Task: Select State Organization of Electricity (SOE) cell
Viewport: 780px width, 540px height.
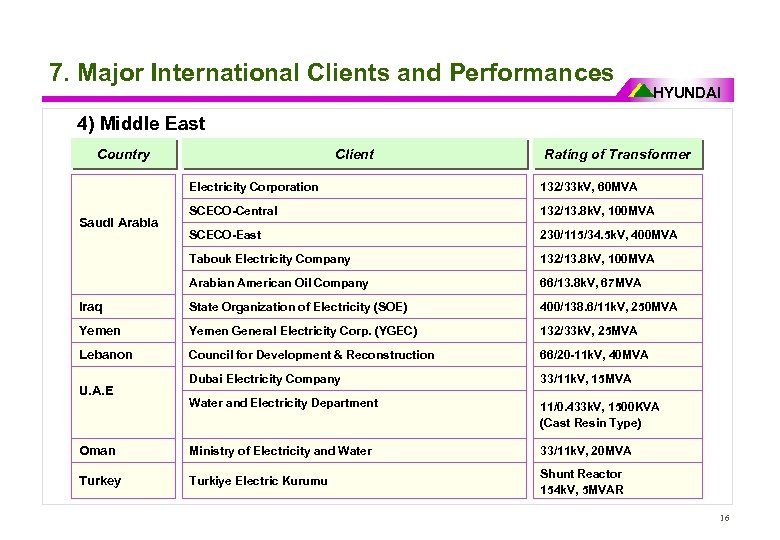Action: (354, 307)
